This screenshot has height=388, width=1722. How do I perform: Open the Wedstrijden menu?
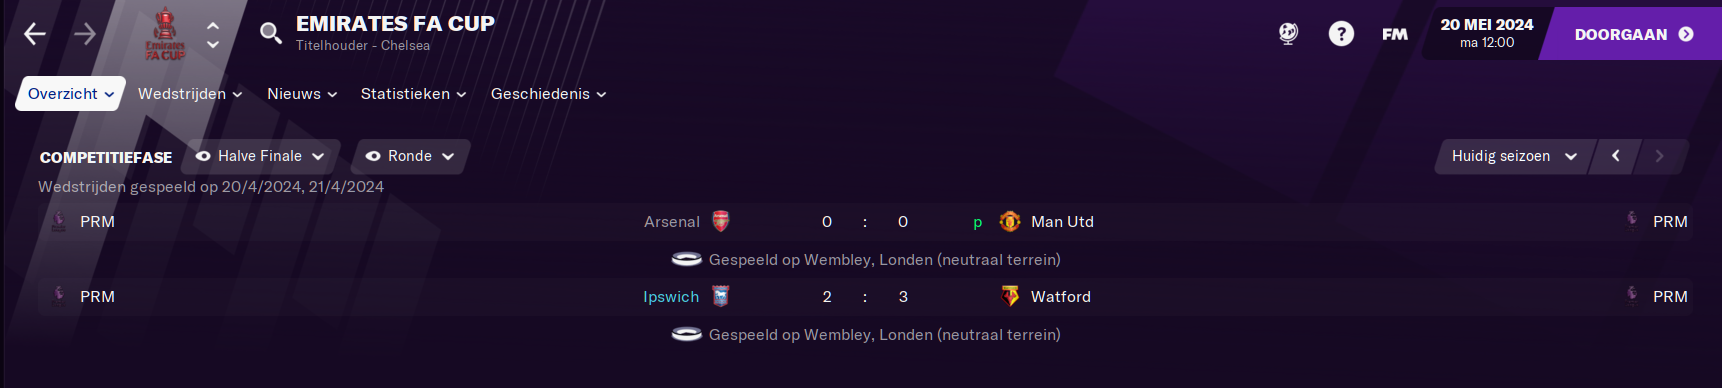190,94
